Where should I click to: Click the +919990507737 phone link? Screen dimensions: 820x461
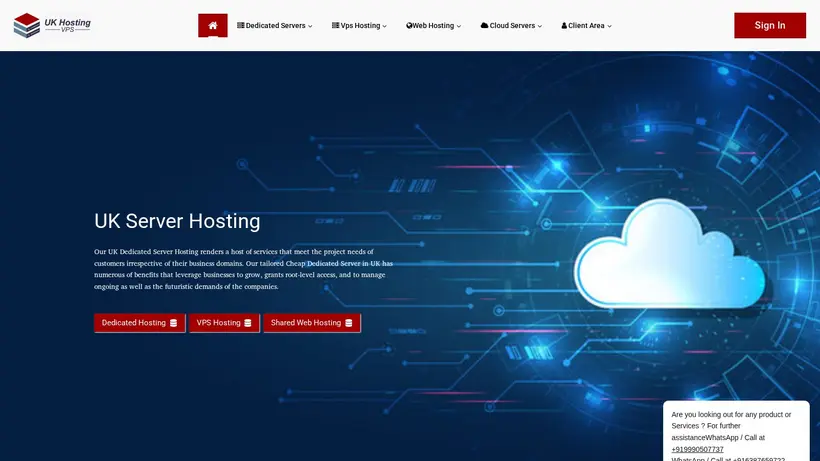point(697,450)
